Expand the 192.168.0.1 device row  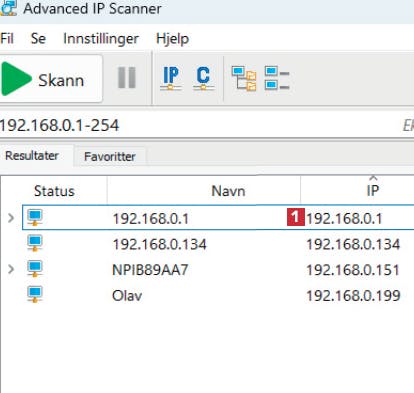click(x=11, y=218)
